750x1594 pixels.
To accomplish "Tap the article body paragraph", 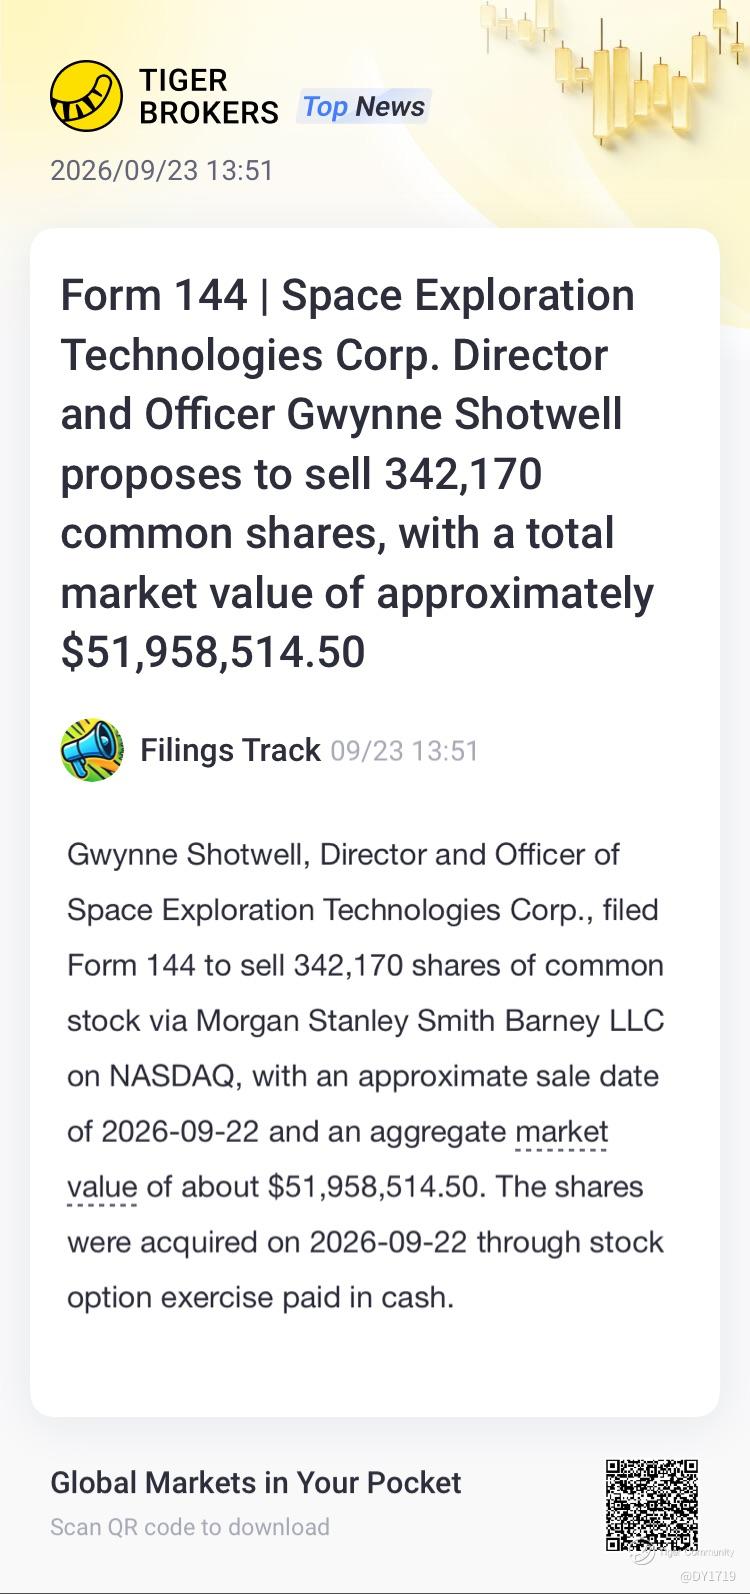I will tap(366, 1076).
